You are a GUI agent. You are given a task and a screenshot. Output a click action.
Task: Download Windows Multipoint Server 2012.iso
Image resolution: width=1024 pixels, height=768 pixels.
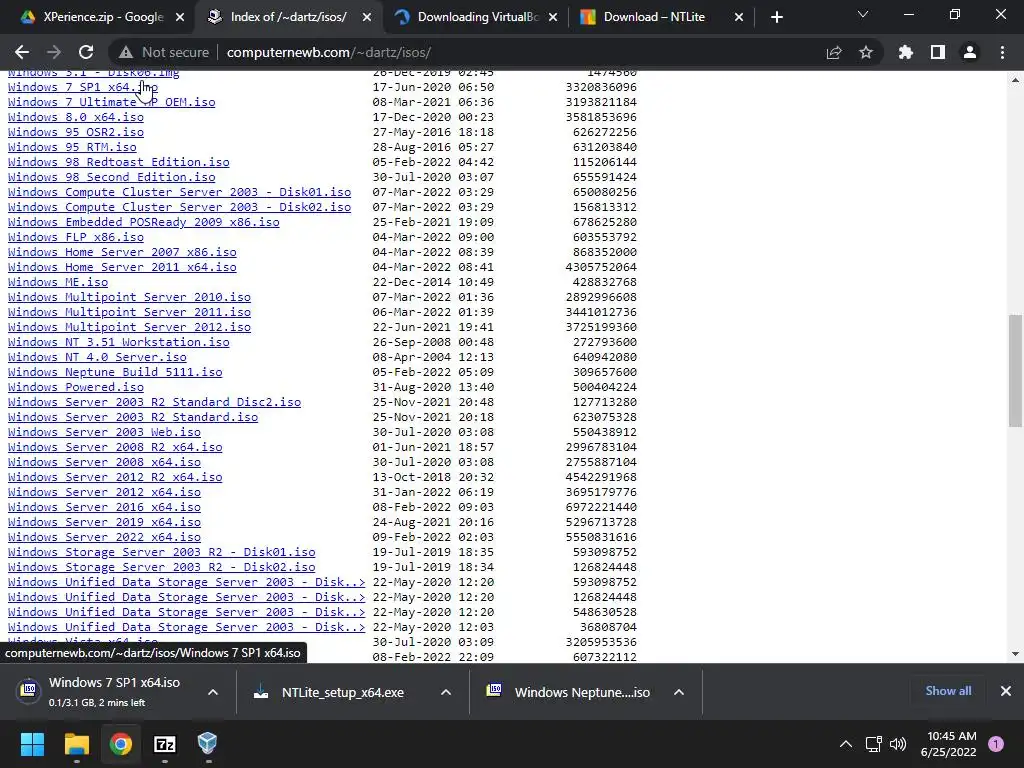[129, 327]
